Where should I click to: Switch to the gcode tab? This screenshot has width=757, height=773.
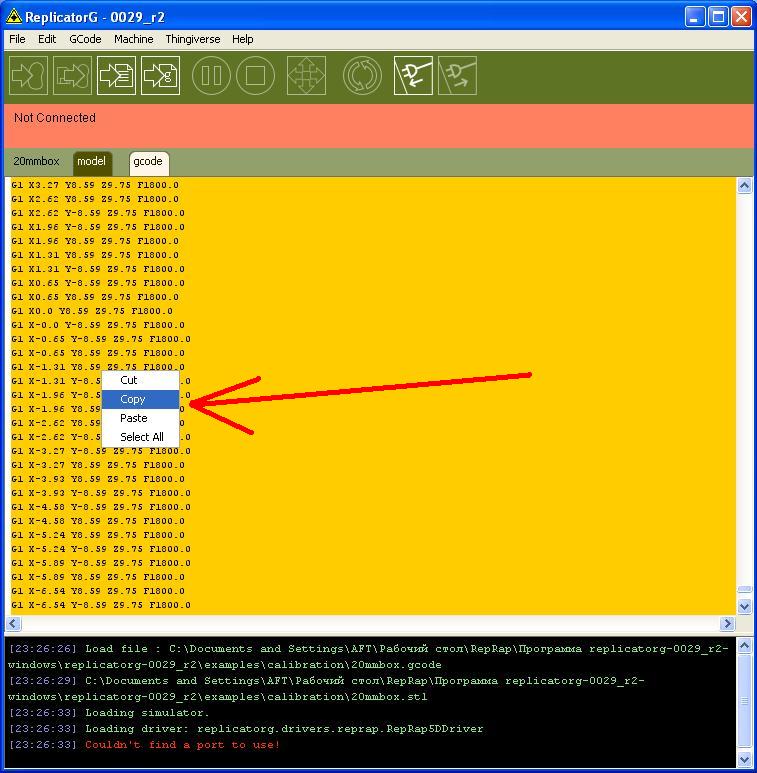coord(148,162)
